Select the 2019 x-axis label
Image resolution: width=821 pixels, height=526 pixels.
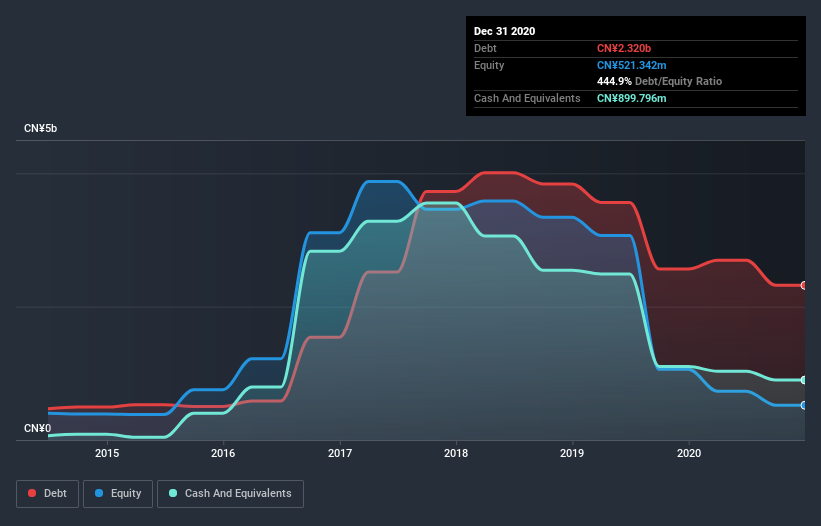click(x=572, y=453)
